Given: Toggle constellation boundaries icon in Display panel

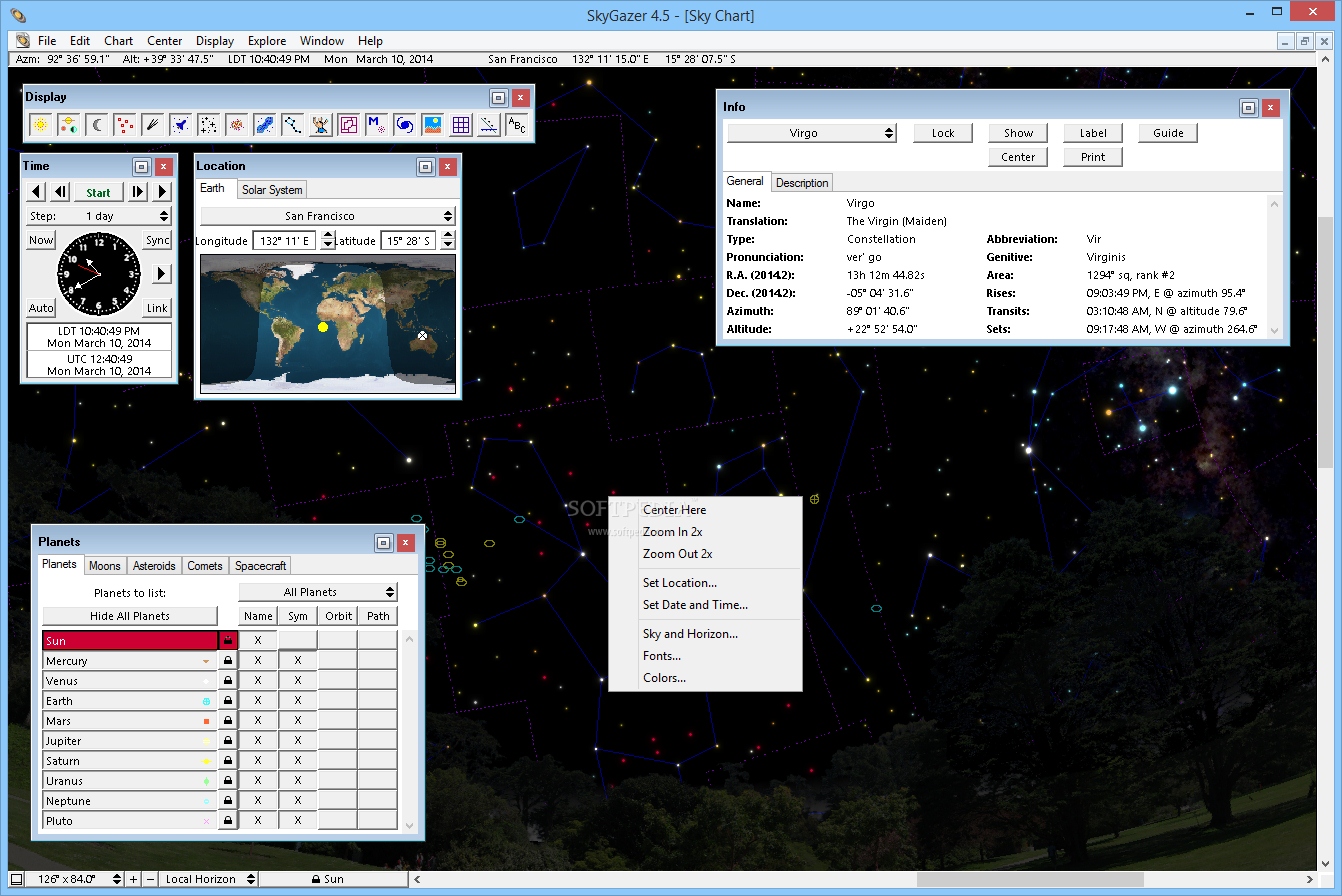Looking at the screenshot, I should click(349, 125).
